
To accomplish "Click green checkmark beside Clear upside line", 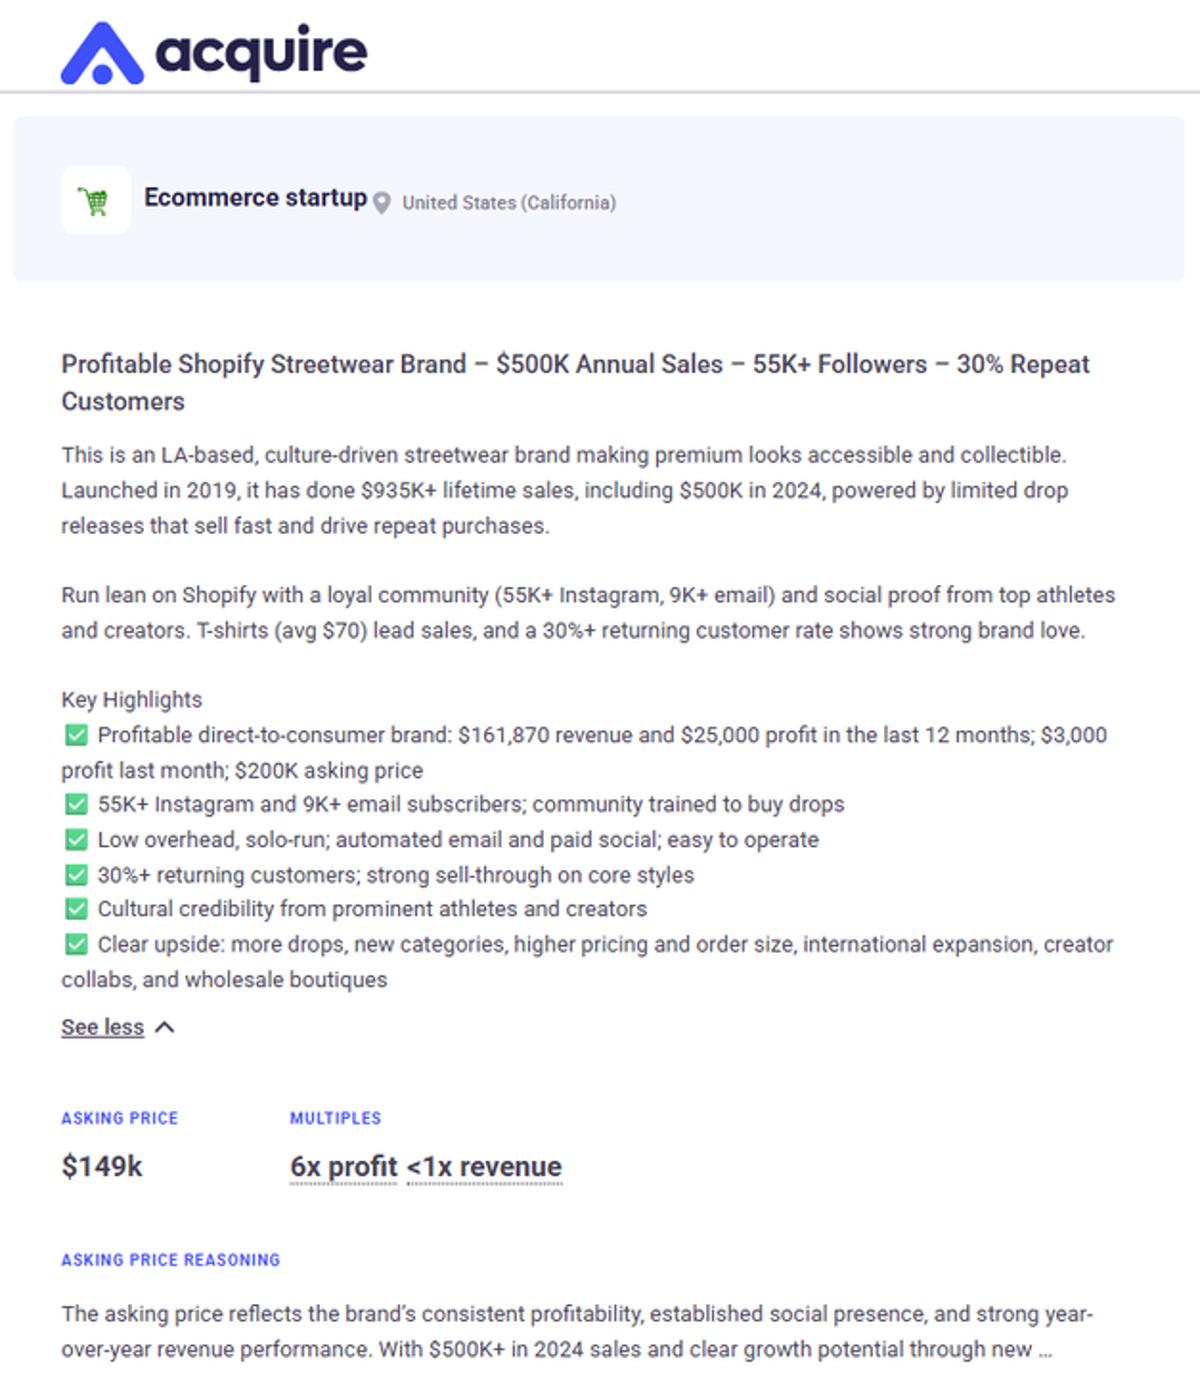I will click(76, 944).
